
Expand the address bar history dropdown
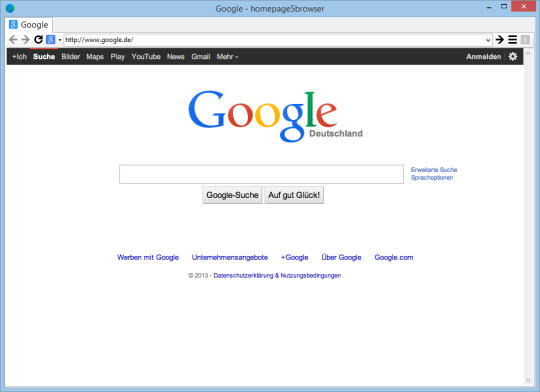click(x=488, y=40)
